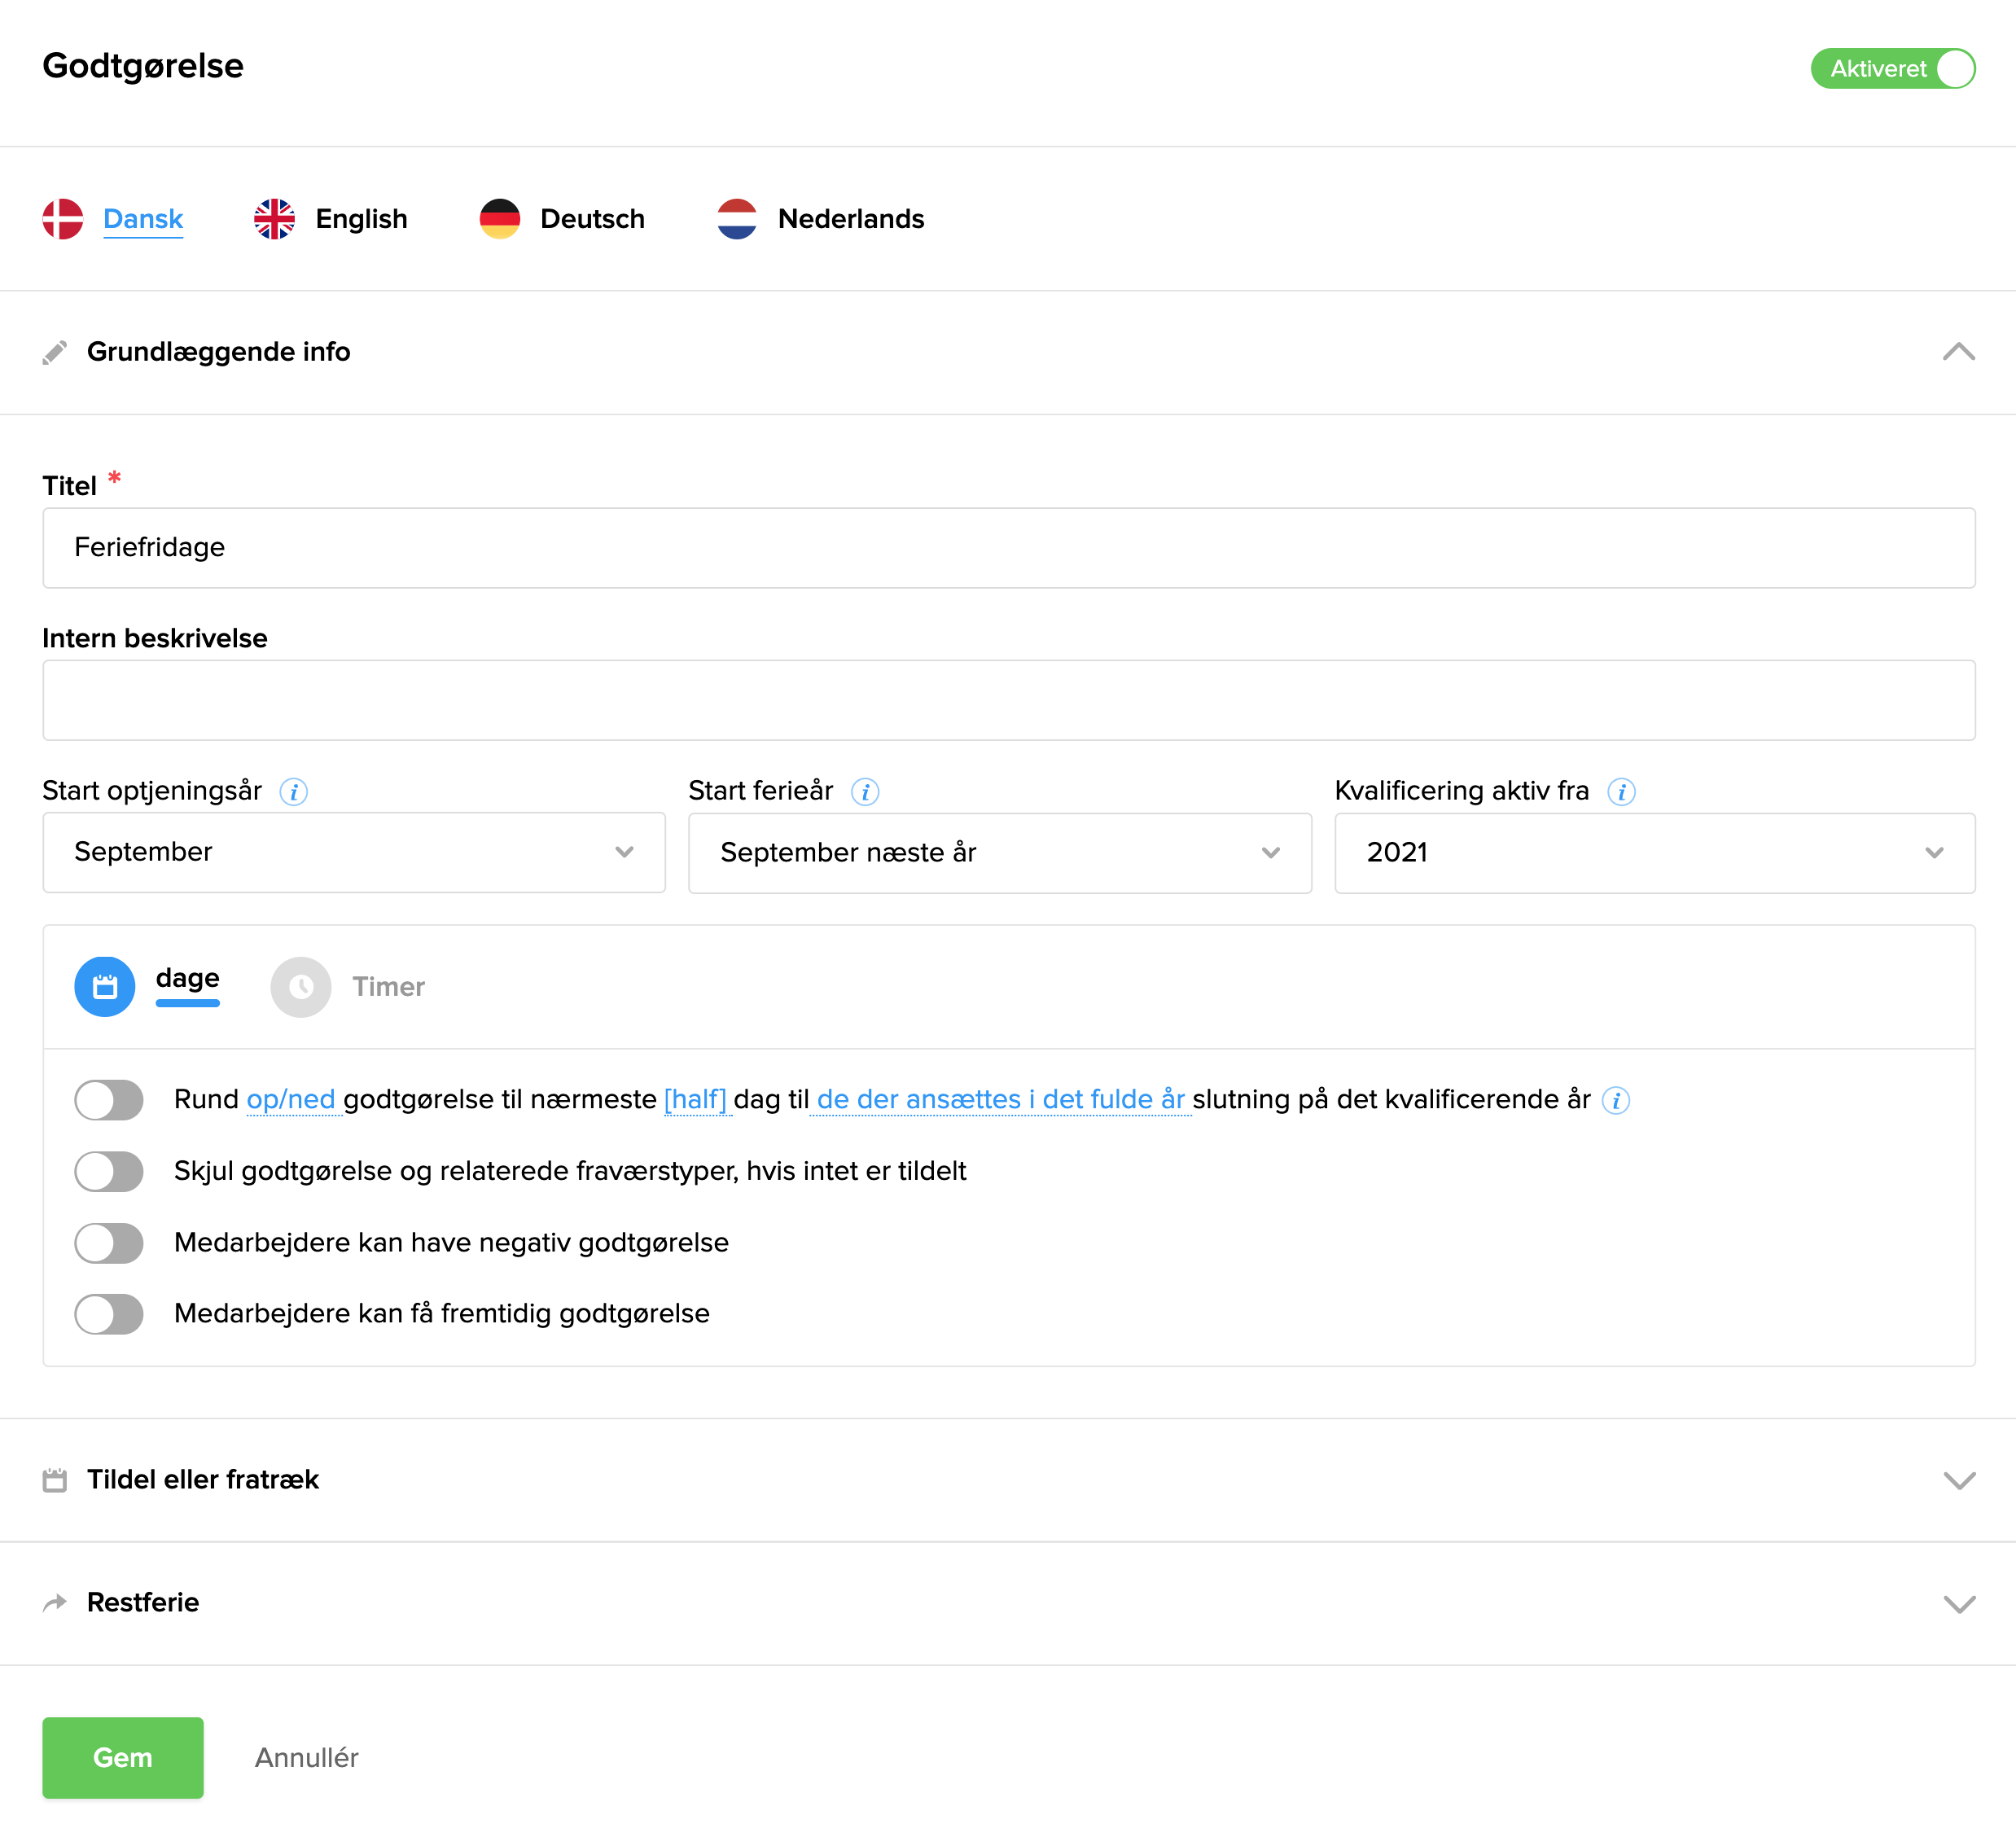Enable the Rund op/ned godtgørelse toggle
Screen dimensions: 2016x1837
point(109,1100)
